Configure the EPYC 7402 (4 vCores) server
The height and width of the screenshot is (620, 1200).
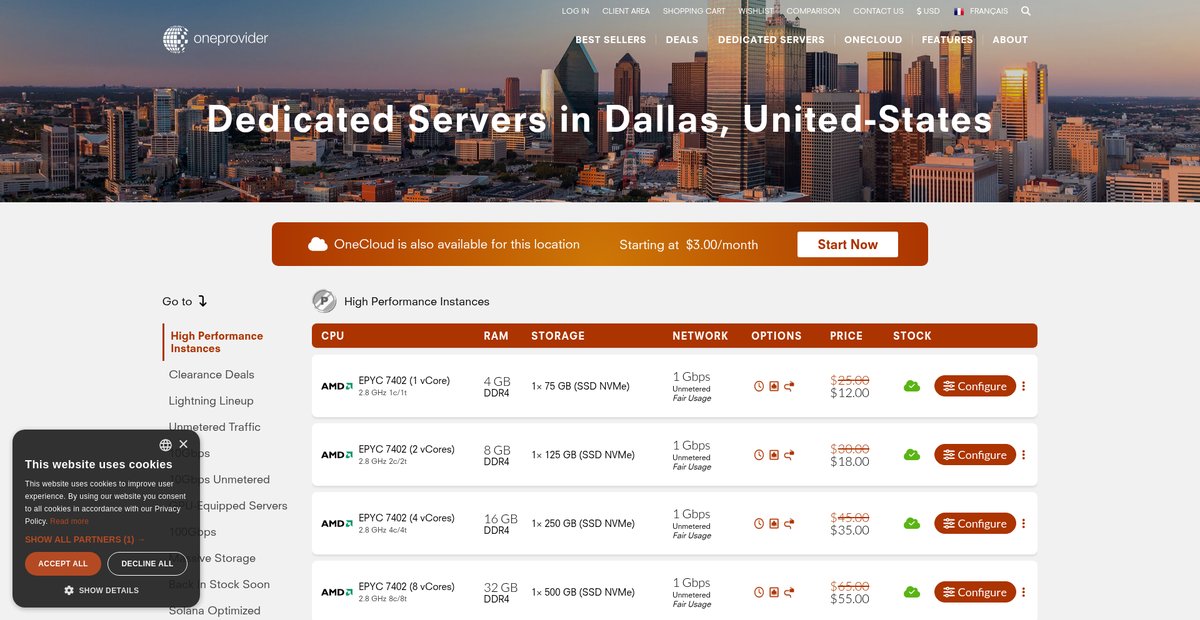(975, 523)
